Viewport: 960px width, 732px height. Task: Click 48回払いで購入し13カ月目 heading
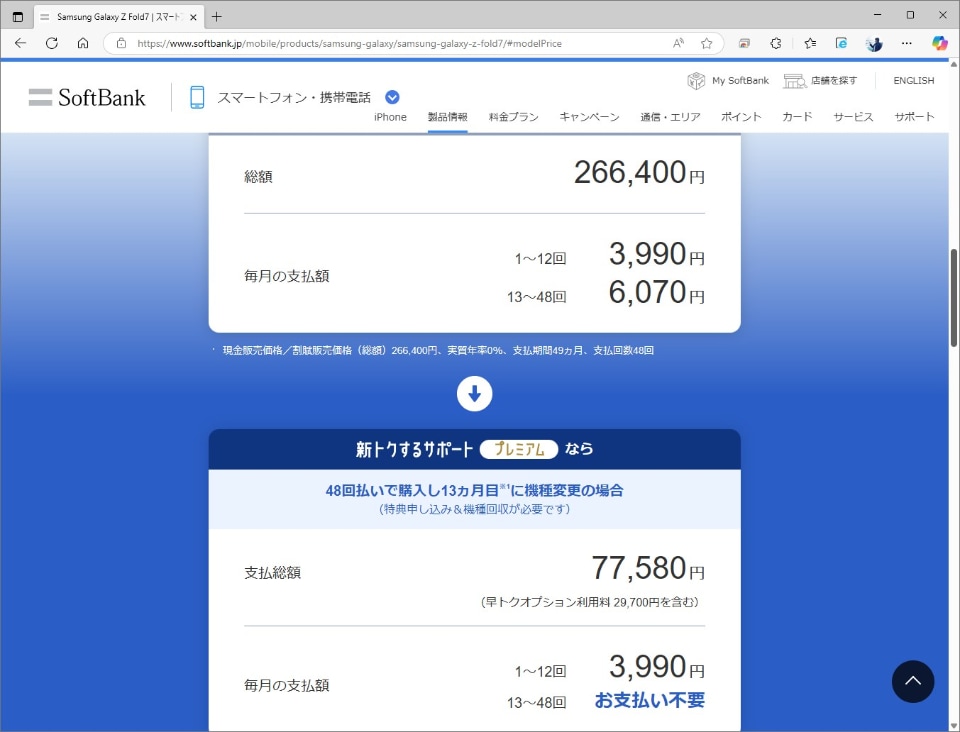pyautogui.click(x=474, y=490)
